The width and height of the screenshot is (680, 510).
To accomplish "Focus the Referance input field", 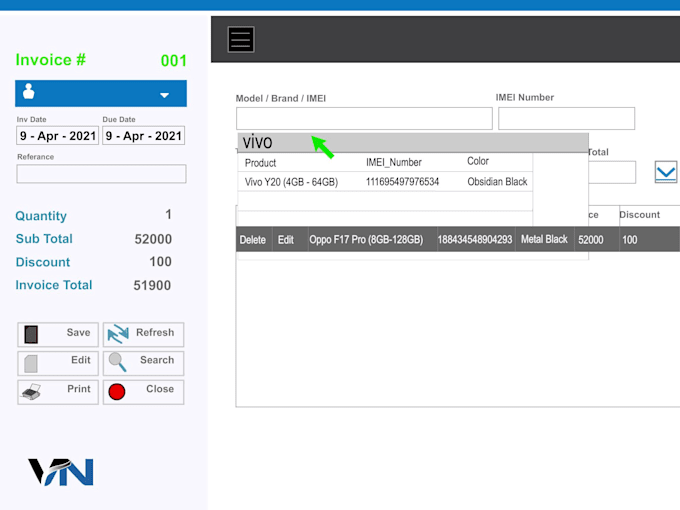I will pyautogui.click(x=101, y=173).
